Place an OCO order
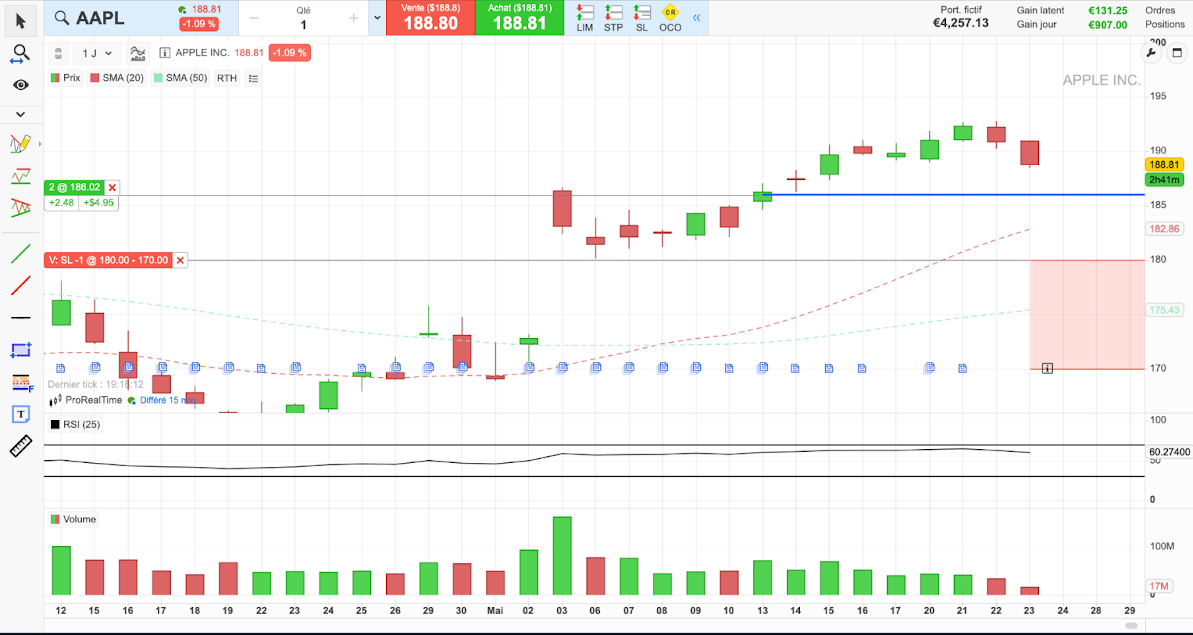The height and width of the screenshot is (635, 1193). pyautogui.click(x=670, y=18)
